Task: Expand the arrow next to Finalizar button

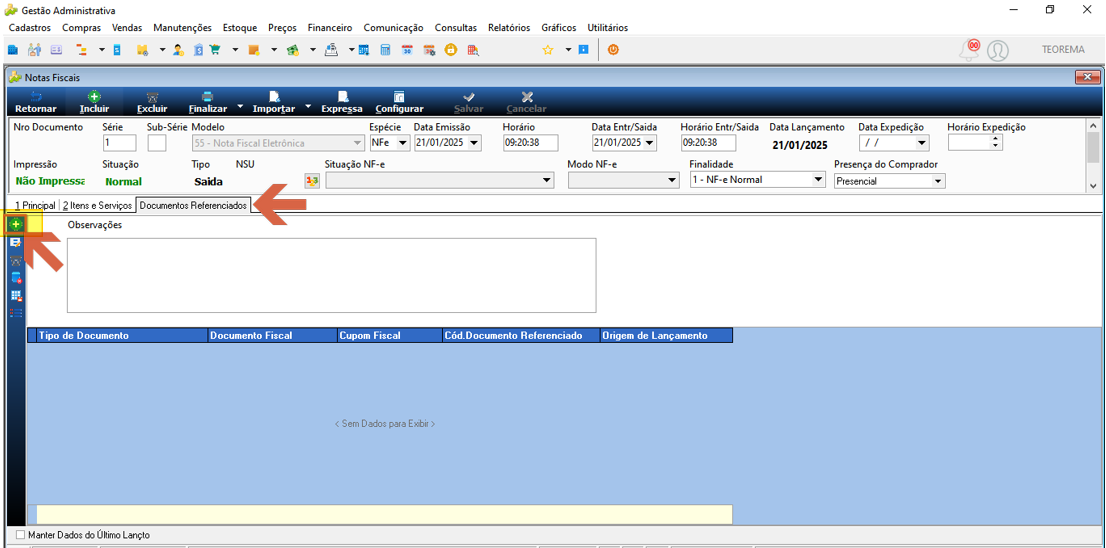Action: [x=240, y=106]
